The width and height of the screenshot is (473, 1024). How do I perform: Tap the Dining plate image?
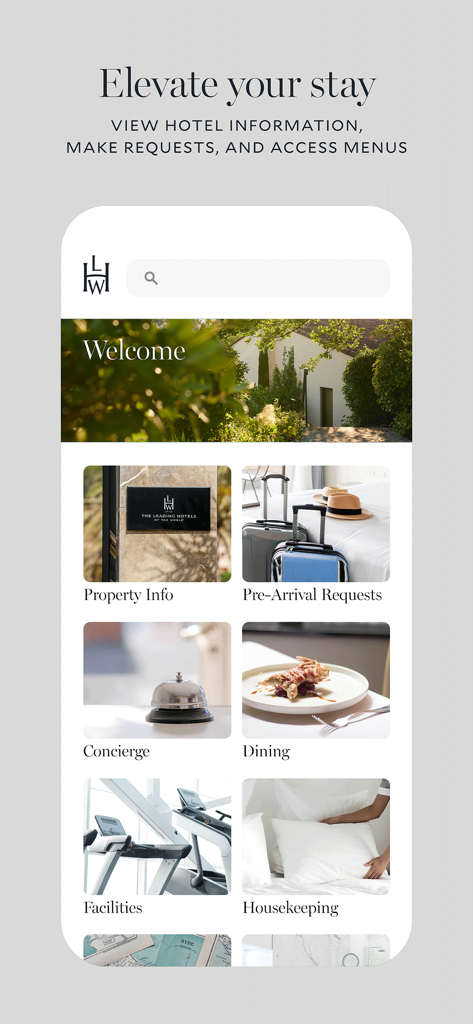click(x=316, y=680)
